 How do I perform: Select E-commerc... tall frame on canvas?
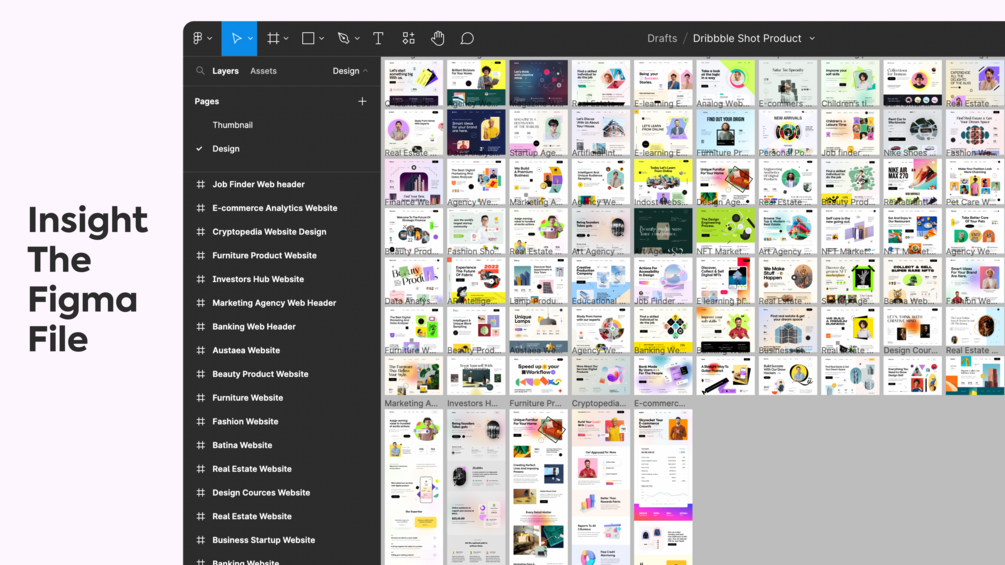coord(663,487)
